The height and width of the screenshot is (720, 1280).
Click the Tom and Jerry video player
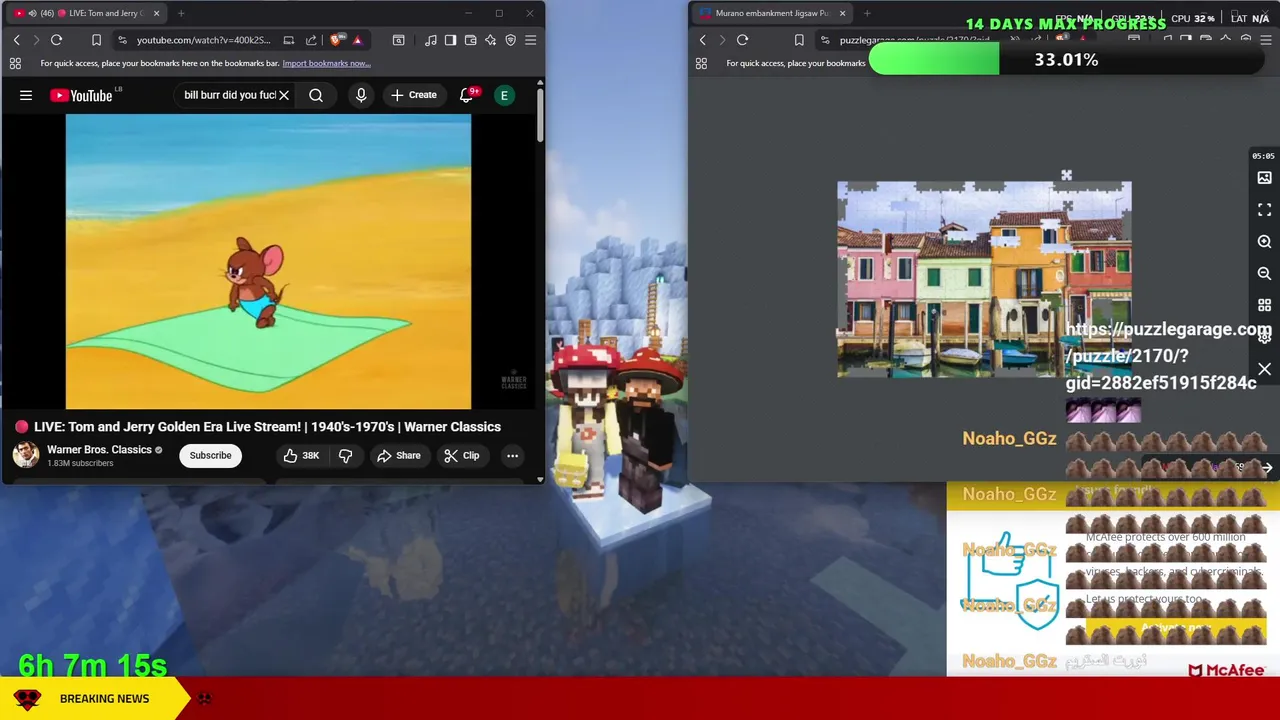(268, 261)
